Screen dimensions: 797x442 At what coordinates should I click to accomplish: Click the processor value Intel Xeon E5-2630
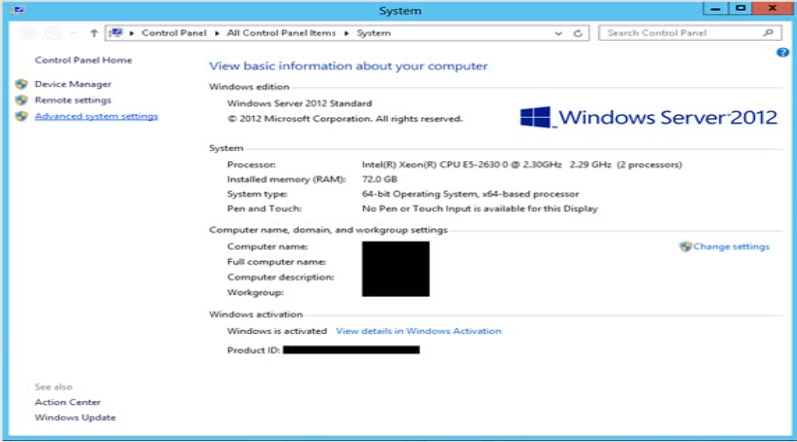click(522, 165)
